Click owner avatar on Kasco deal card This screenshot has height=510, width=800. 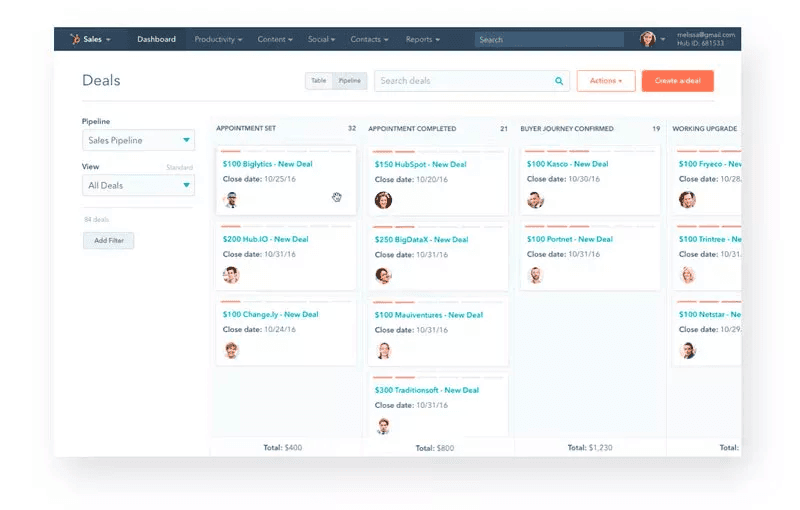coord(535,199)
